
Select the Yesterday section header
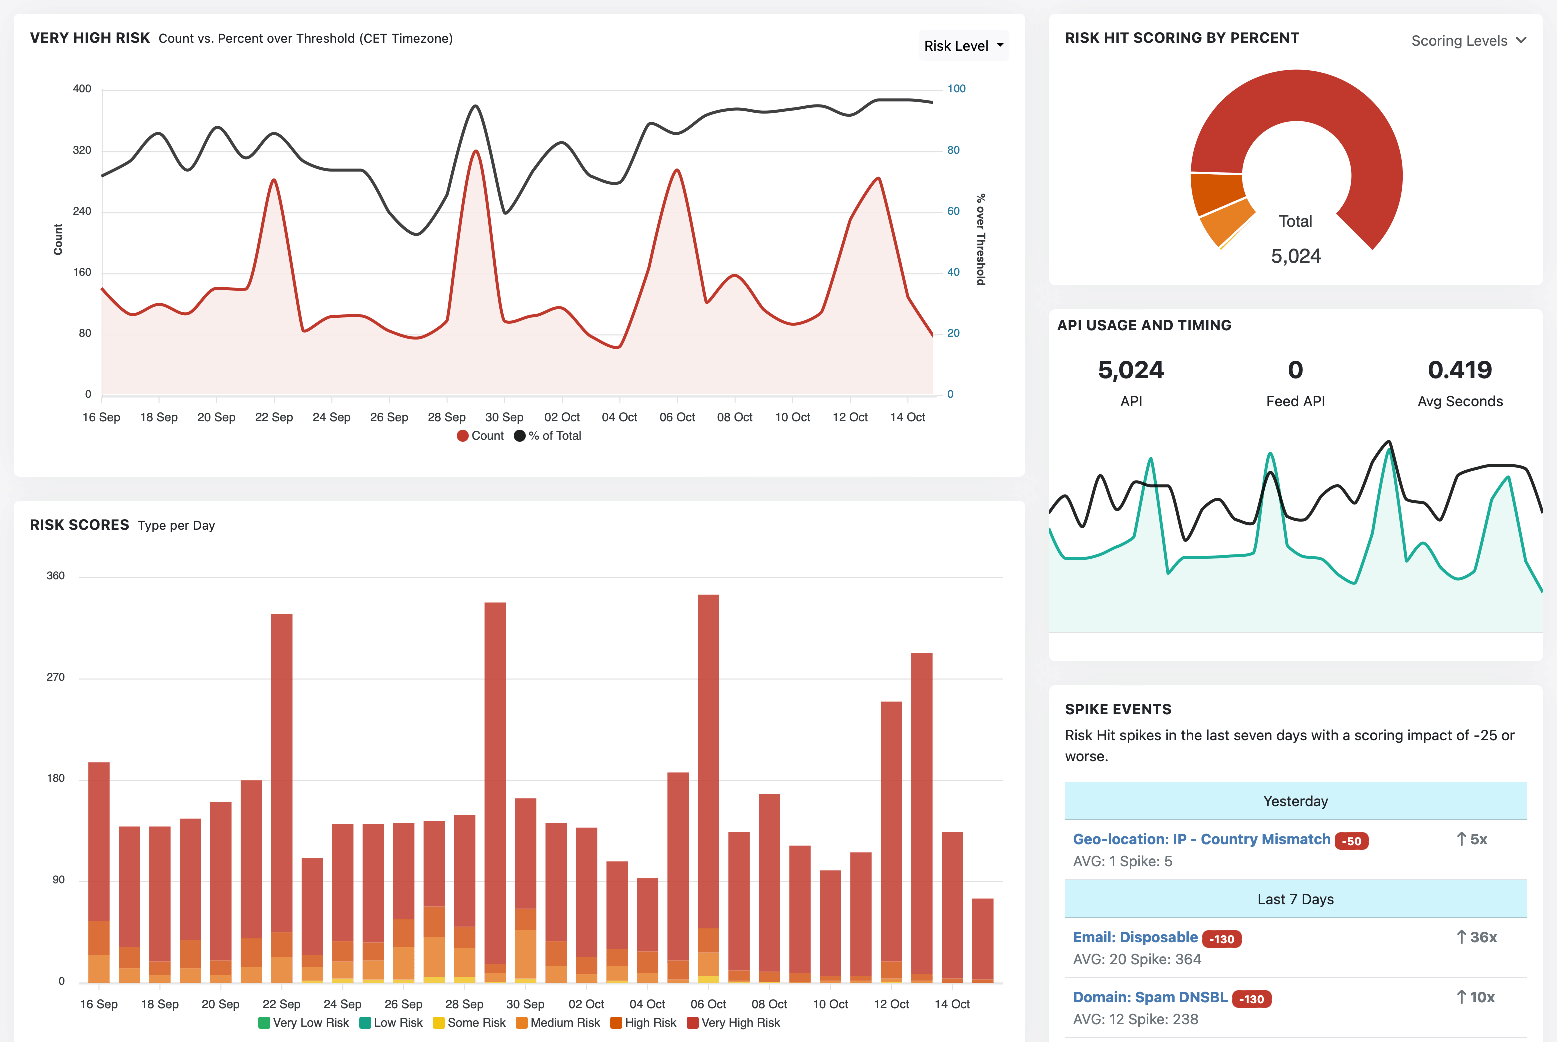click(x=1296, y=801)
